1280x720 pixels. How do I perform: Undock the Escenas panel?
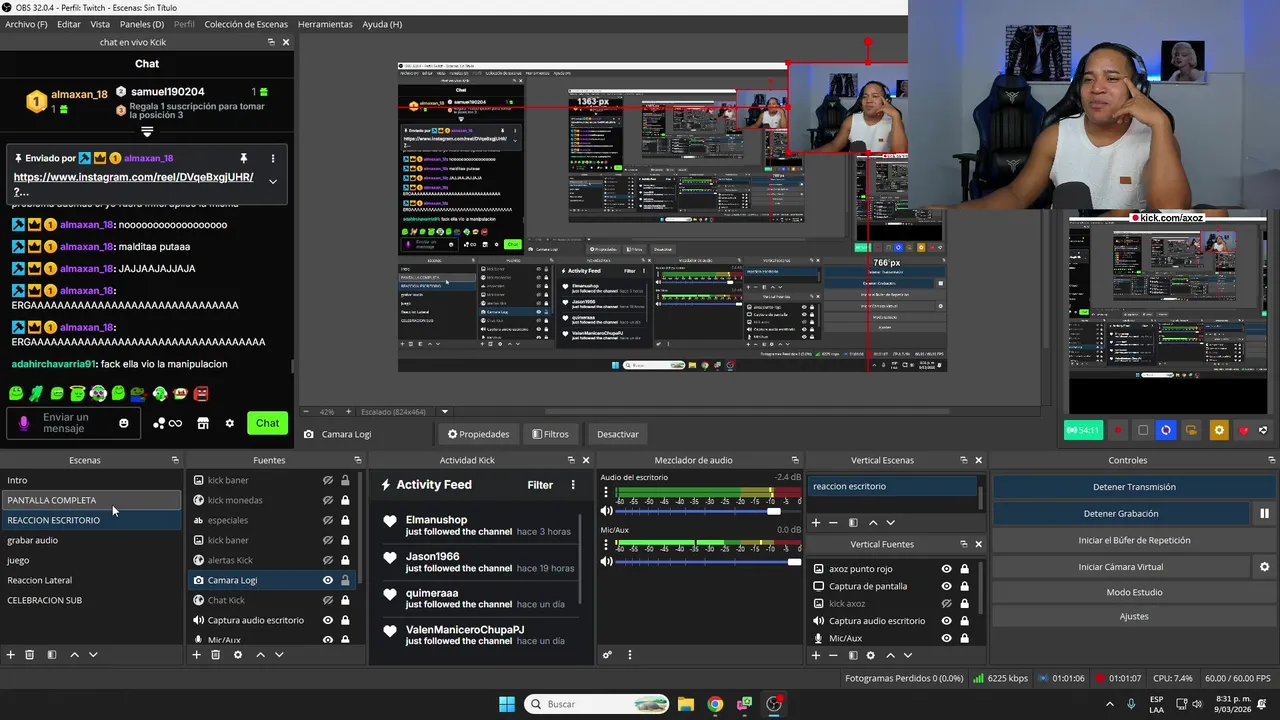[x=175, y=460]
